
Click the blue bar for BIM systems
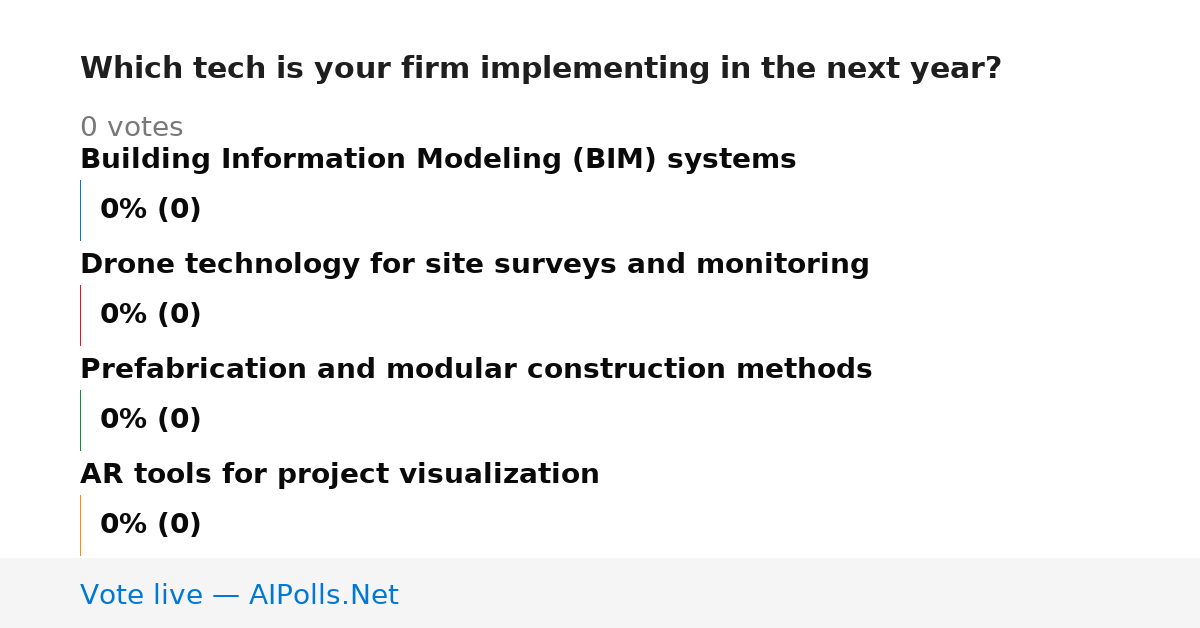[80, 210]
